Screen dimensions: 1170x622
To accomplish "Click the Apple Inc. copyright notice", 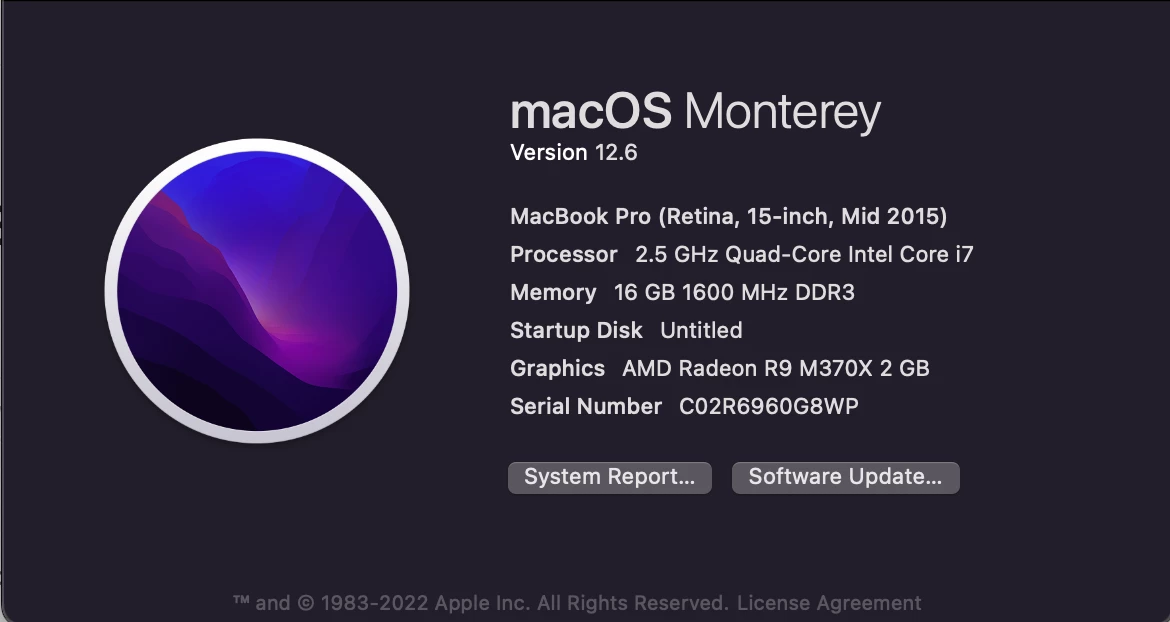I will pyautogui.click(x=481, y=603).
